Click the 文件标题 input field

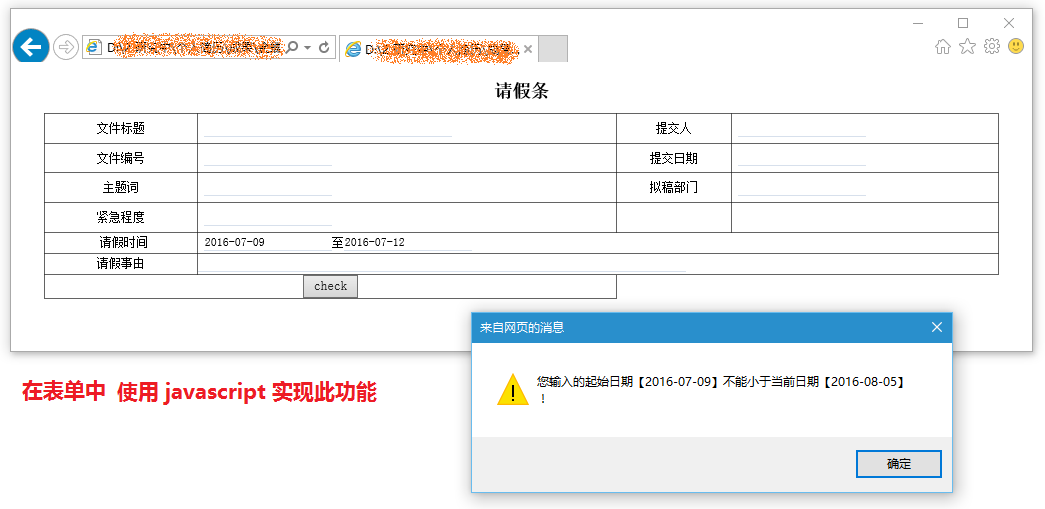pyautogui.click(x=328, y=128)
